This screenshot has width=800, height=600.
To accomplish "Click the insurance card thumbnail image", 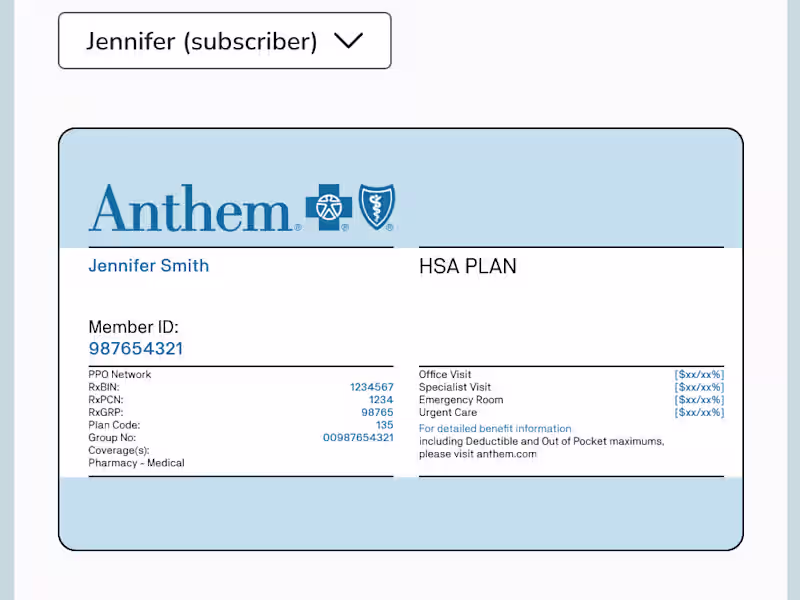I will point(400,338).
